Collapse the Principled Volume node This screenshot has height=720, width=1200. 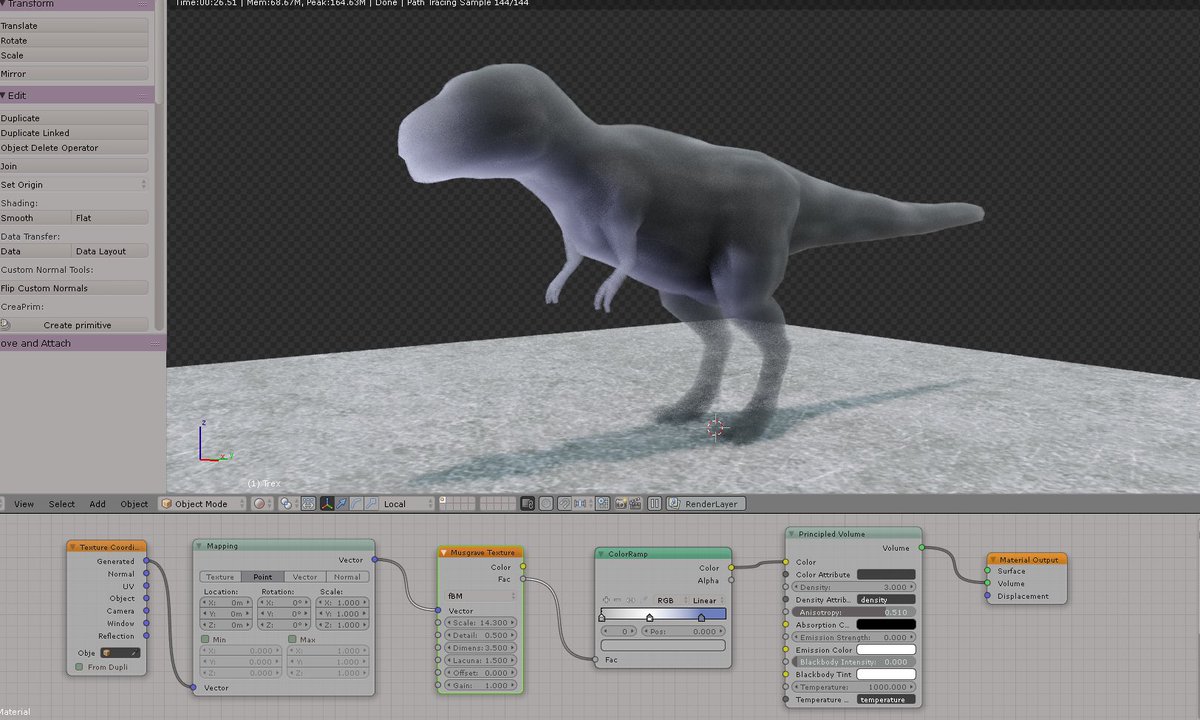792,534
